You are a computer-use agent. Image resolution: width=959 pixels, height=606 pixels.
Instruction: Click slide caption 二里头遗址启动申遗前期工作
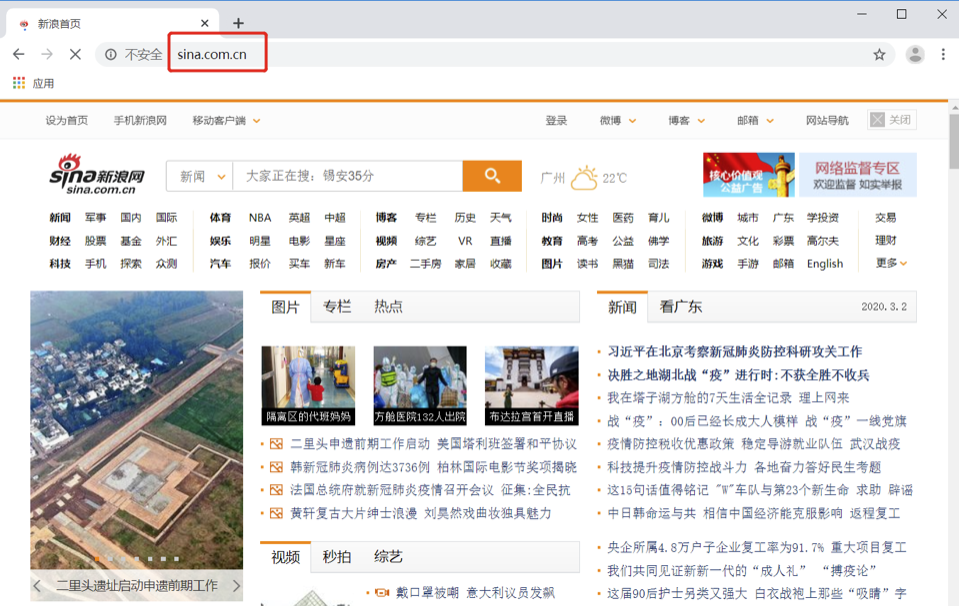(x=137, y=586)
